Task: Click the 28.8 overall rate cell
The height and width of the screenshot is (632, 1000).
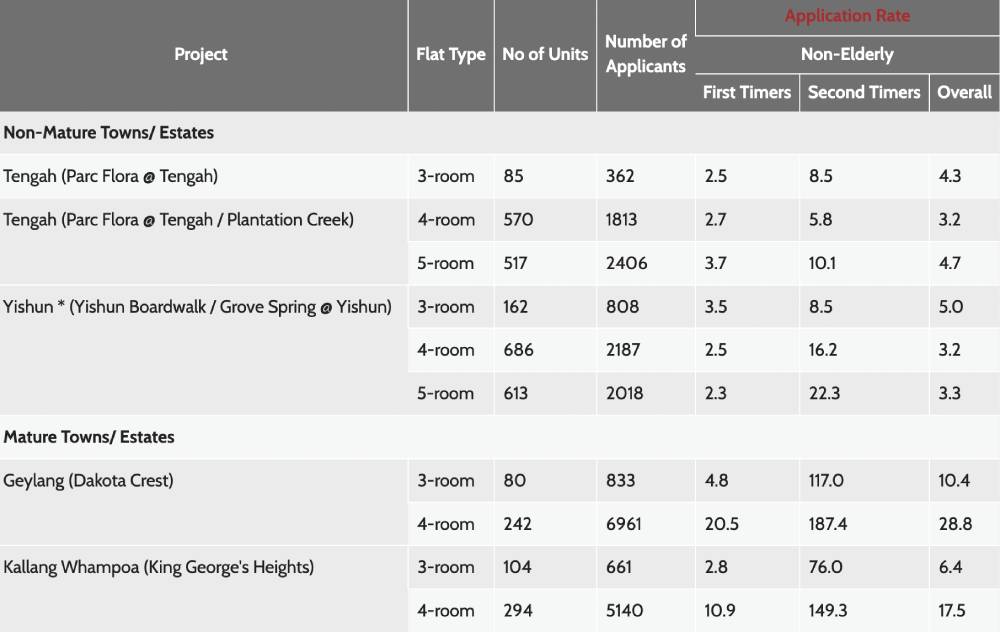Action: (x=964, y=524)
